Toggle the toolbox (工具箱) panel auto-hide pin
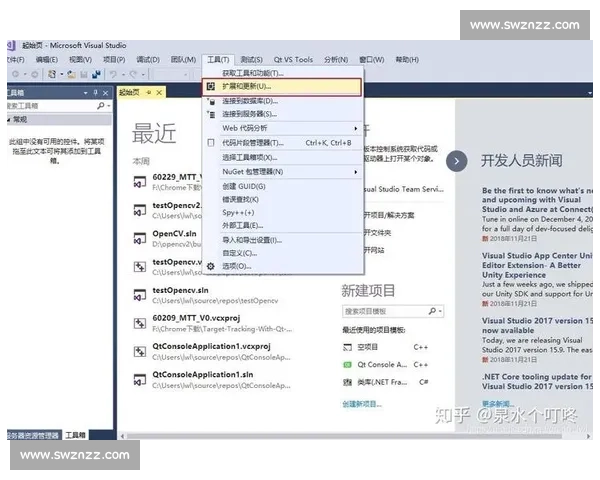 pos(95,93)
